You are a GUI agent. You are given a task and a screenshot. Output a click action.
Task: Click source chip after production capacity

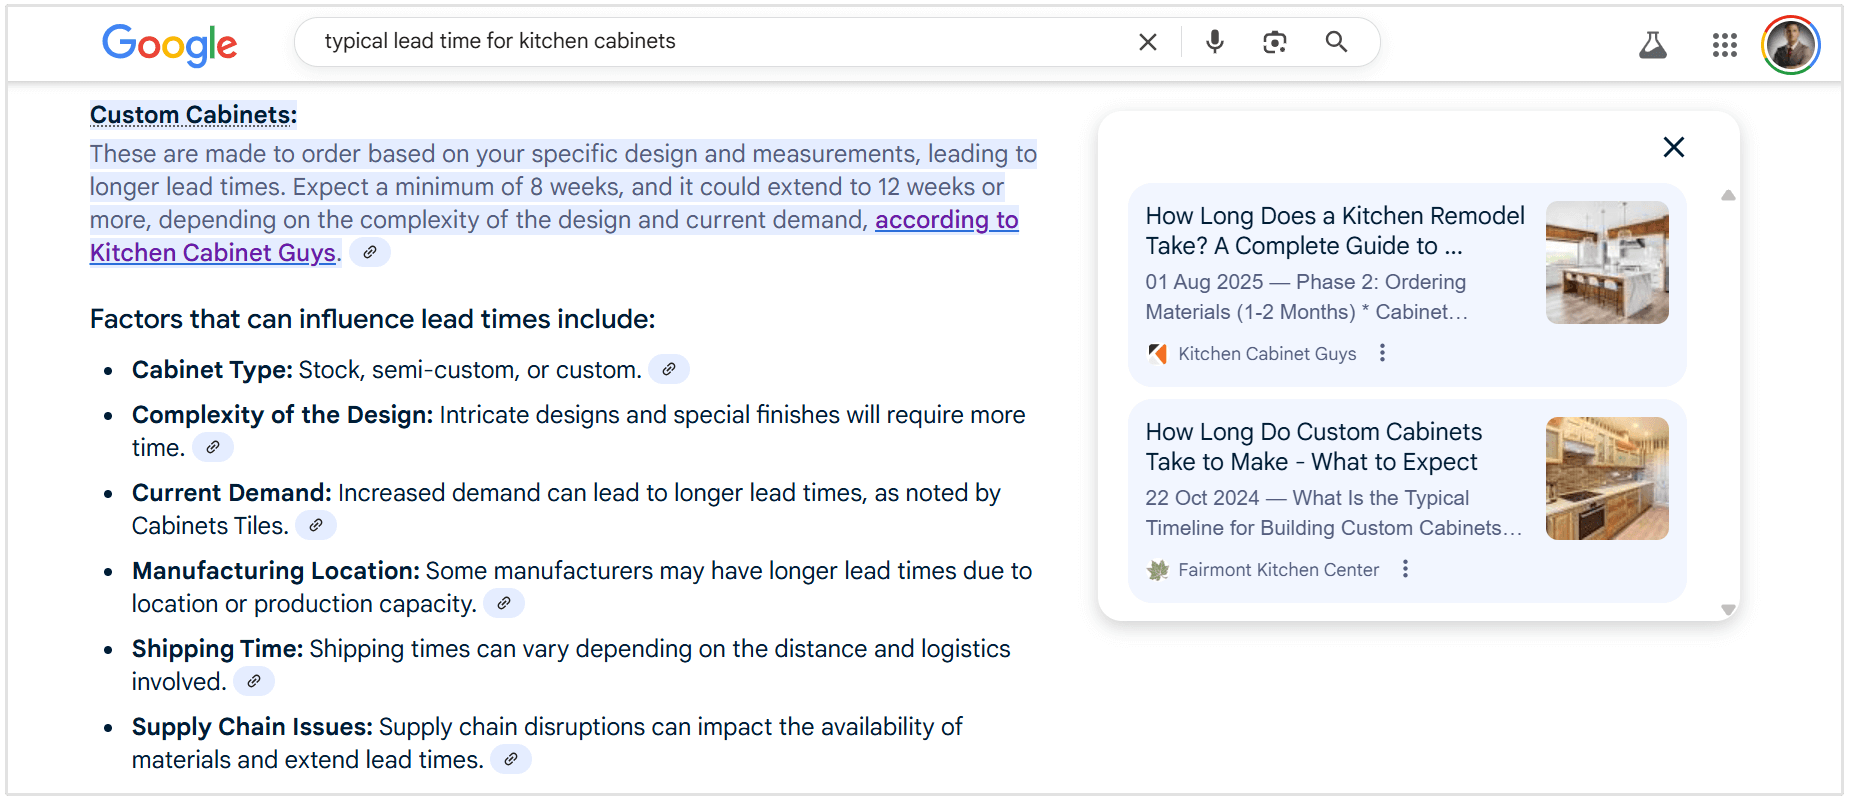(x=504, y=603)
